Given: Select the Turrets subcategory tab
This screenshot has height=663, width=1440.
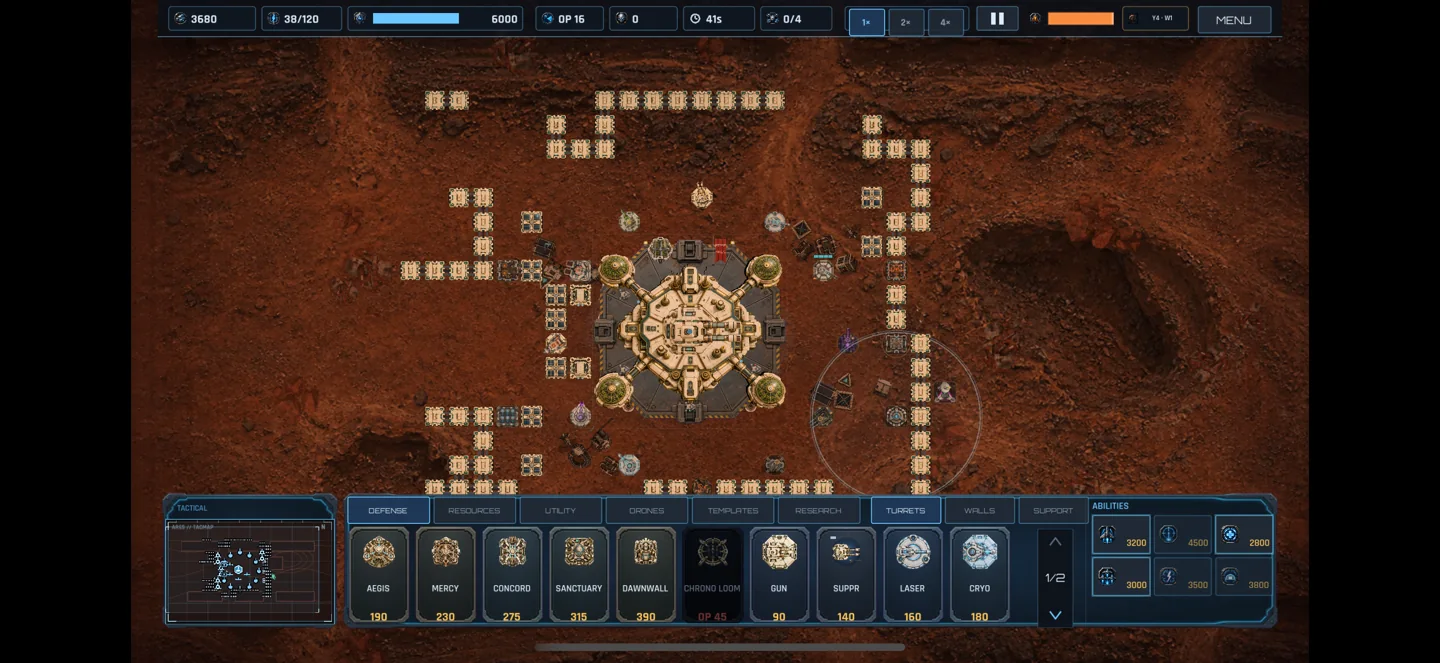Looking at the screenshot, I should (x=906, y=510).
